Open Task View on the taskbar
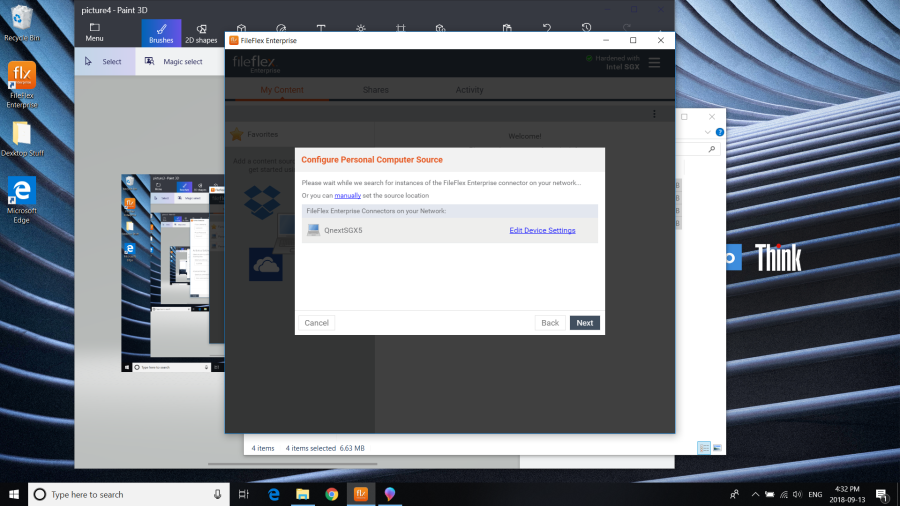 [x=244, y=494]
